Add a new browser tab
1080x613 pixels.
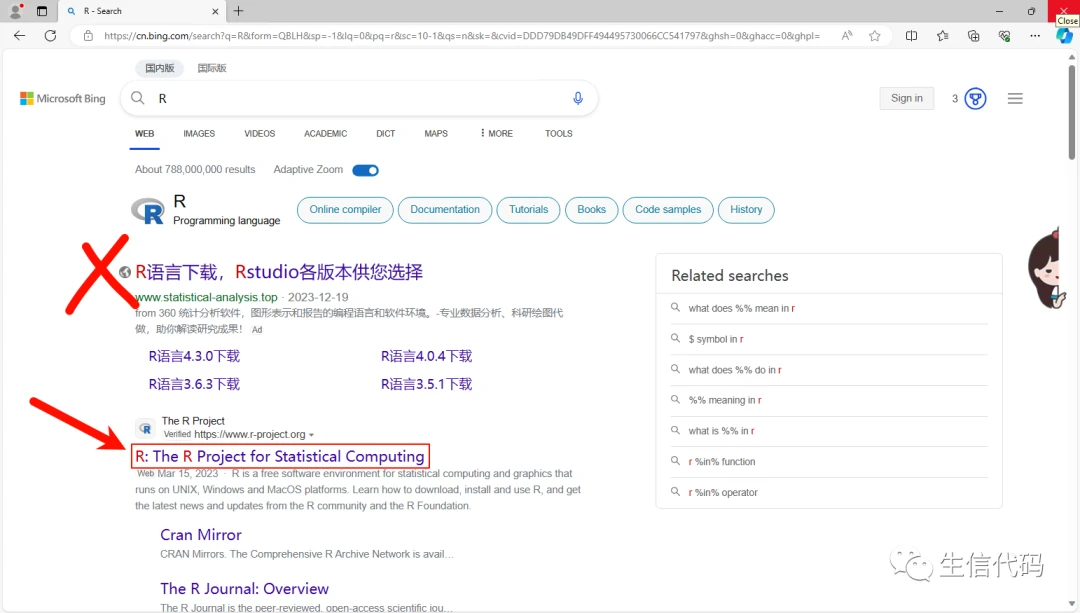pyautogui.click(x=238, y=11)
